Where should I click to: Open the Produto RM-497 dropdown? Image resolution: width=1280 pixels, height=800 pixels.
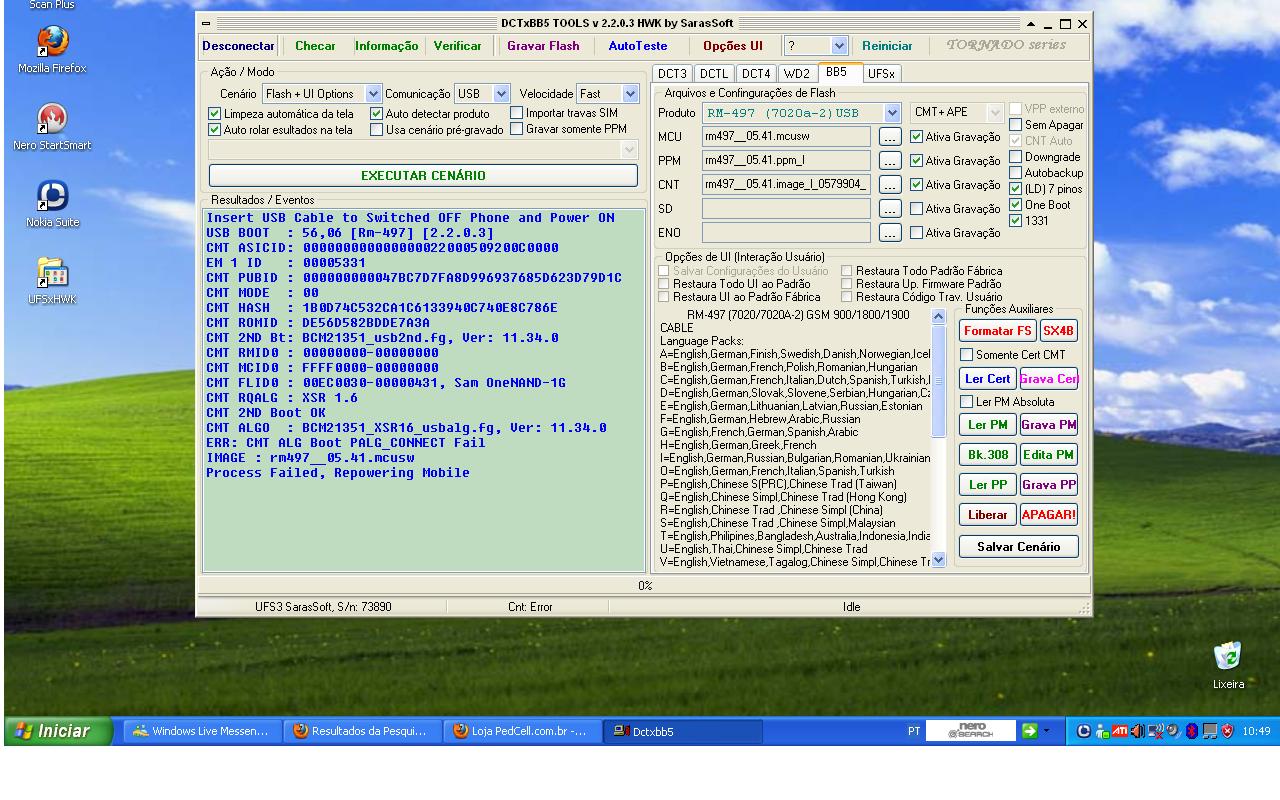pyautogui.click(x=892, y=113)
